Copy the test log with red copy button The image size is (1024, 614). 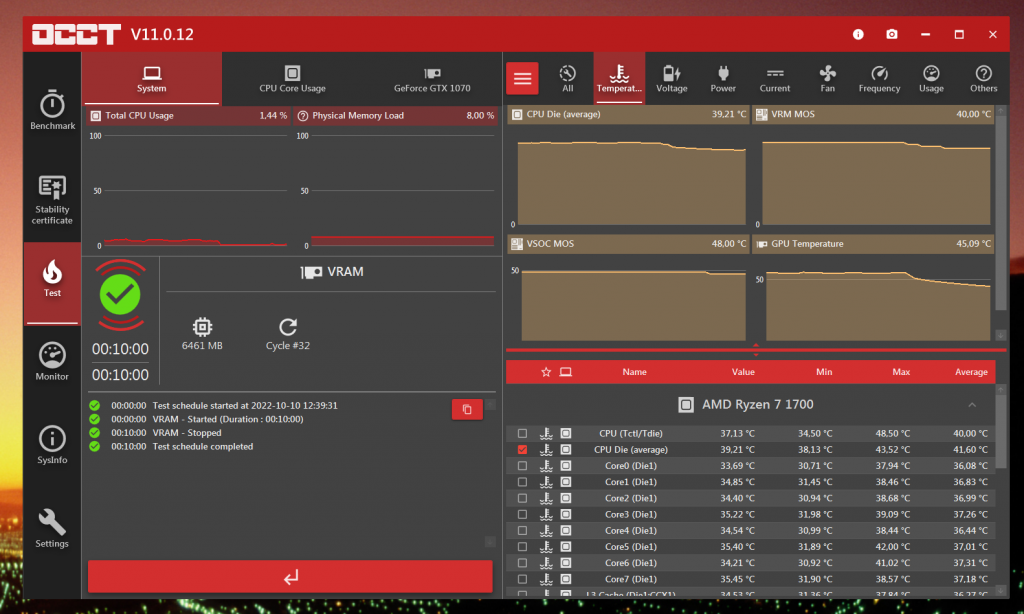tap(467, 410)
